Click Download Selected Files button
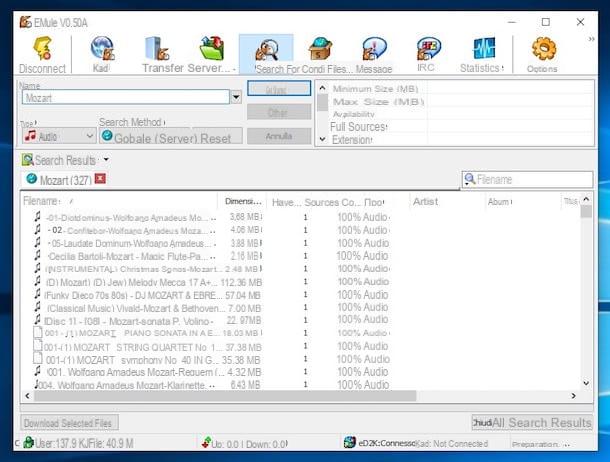The image size is (610, 462). click(x=69, y=423)
